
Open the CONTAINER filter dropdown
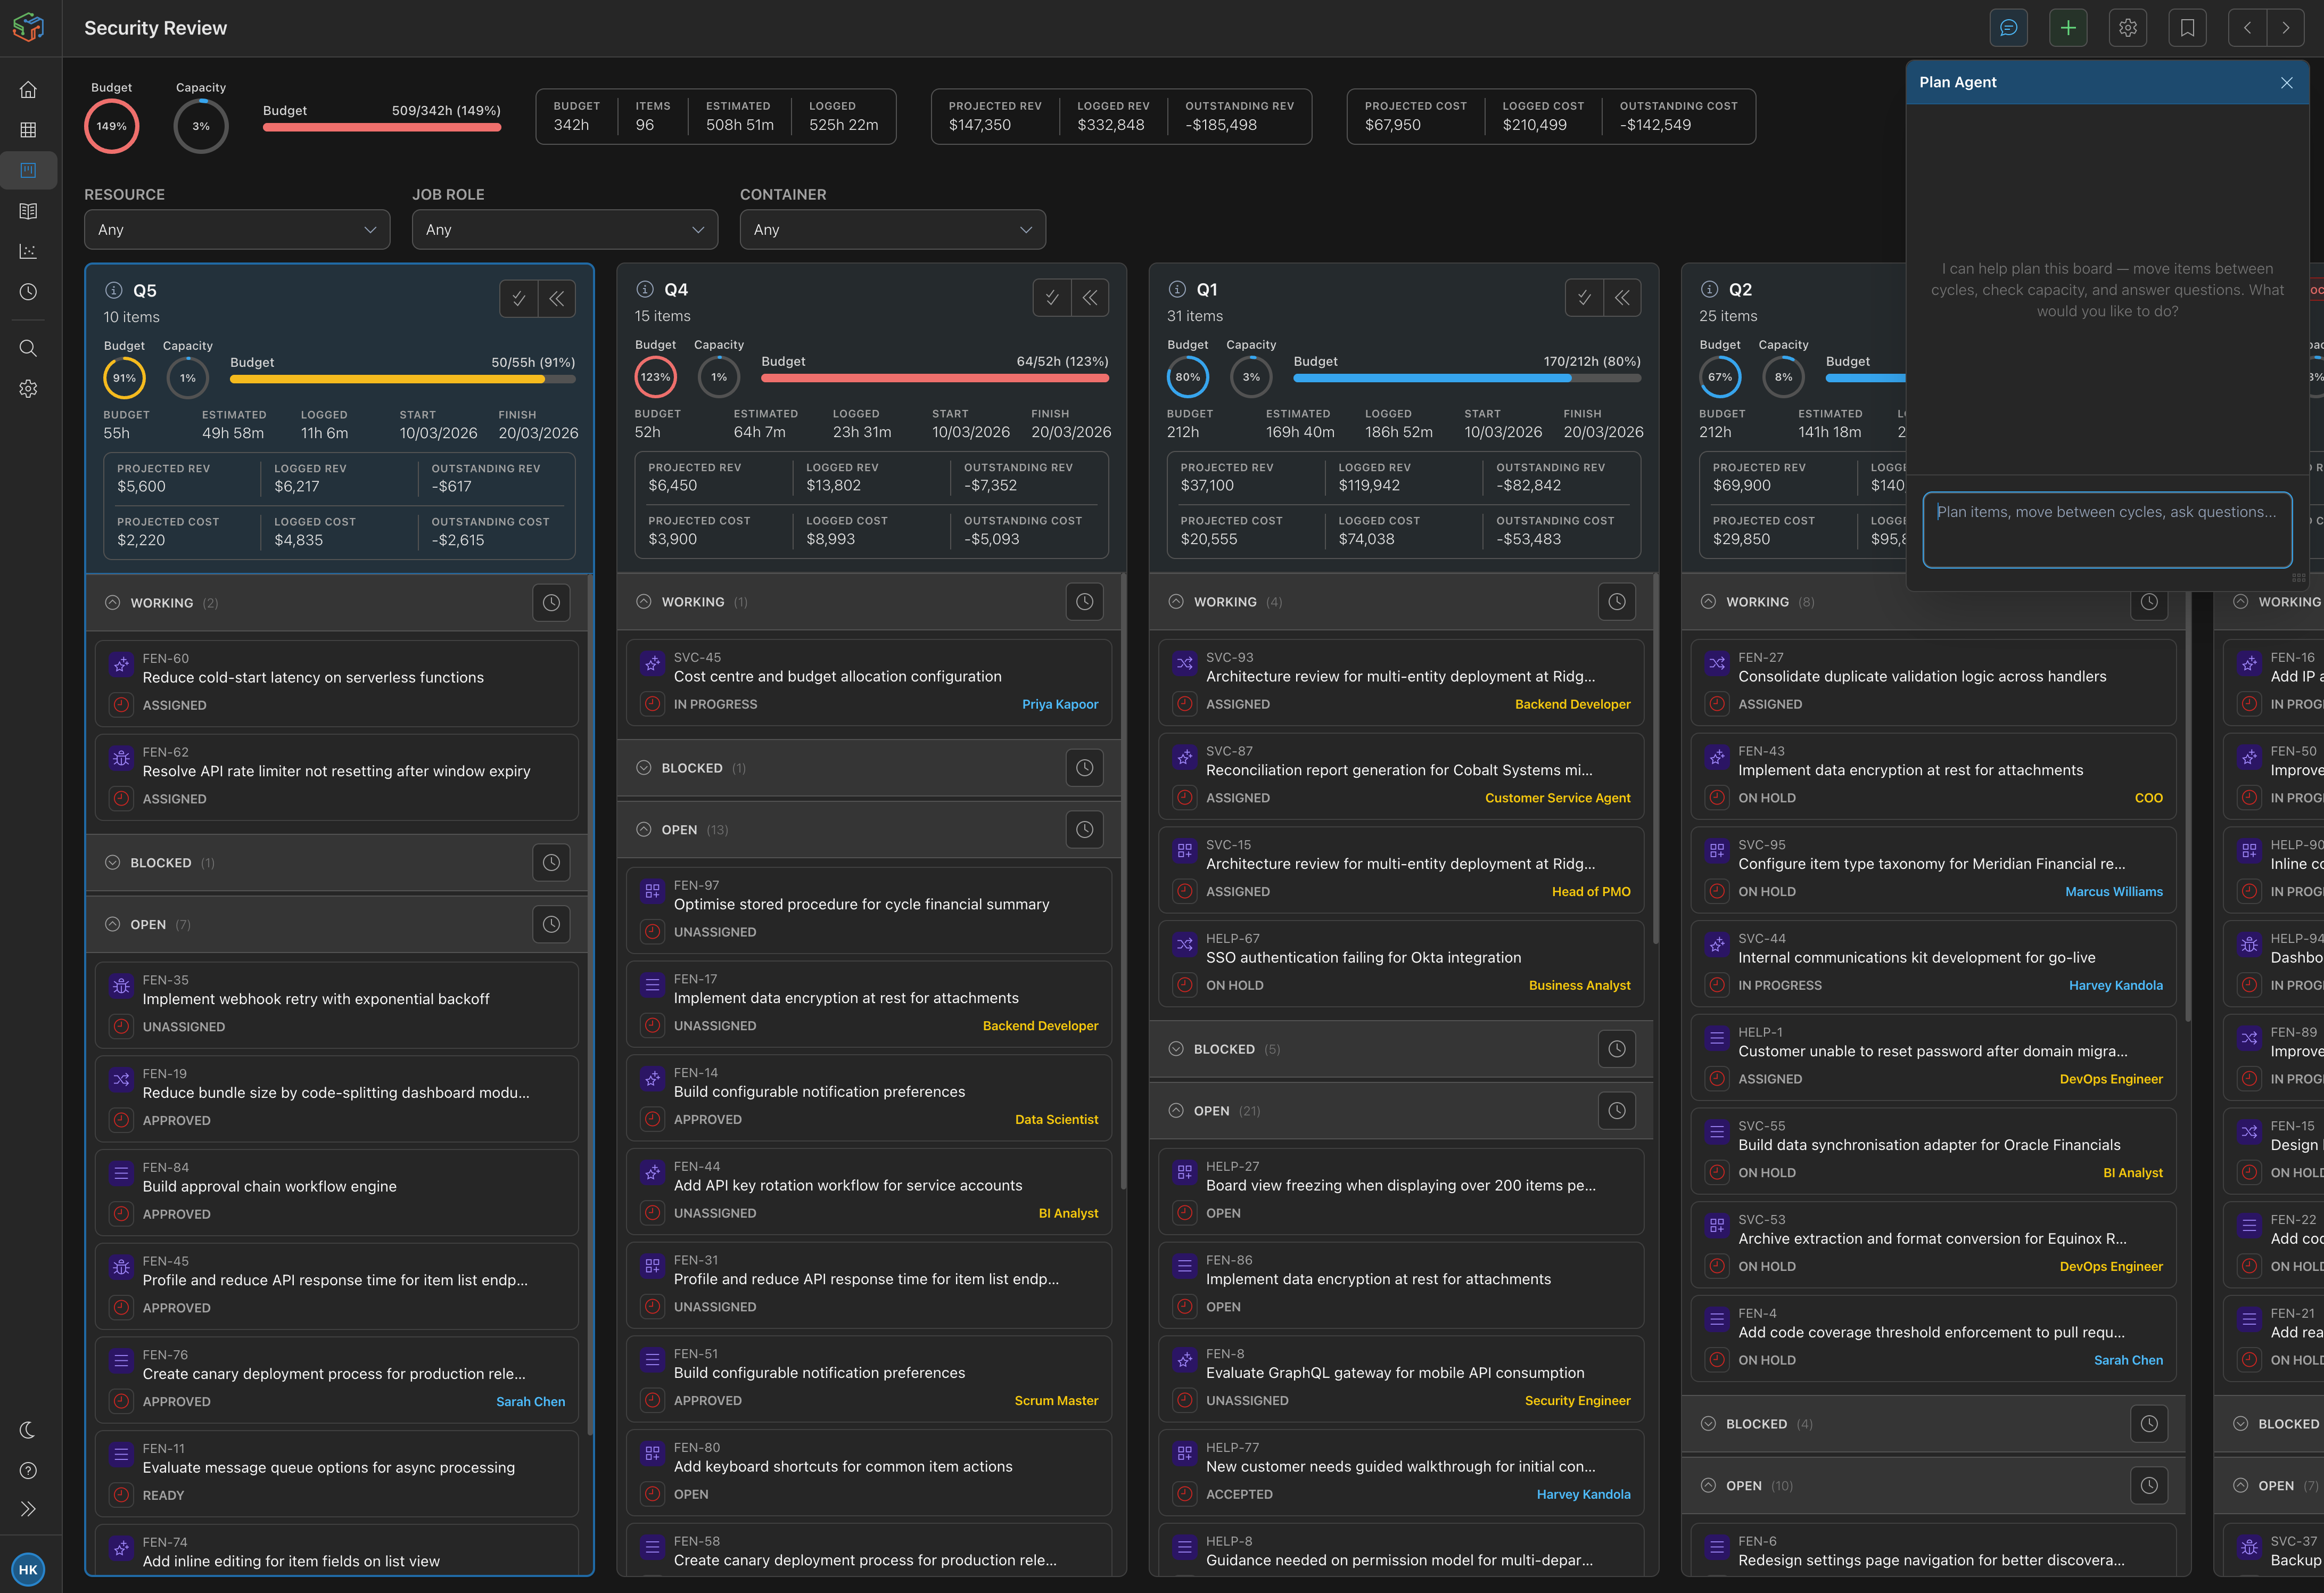[x=891, y=229]
